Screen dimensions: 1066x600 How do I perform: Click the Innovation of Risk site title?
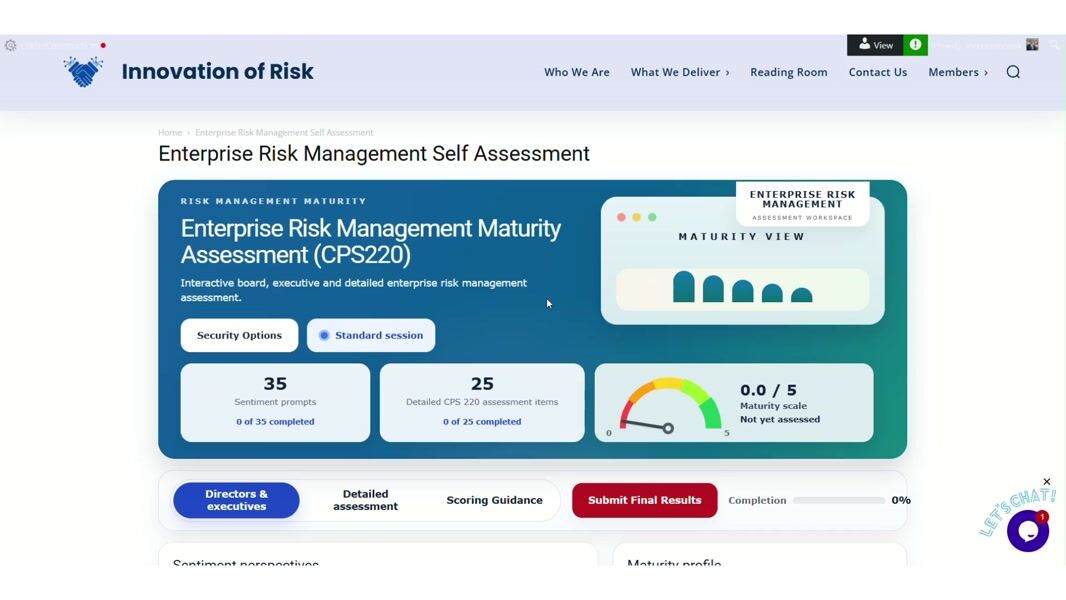pyautogui.click(x=218, y=71)
